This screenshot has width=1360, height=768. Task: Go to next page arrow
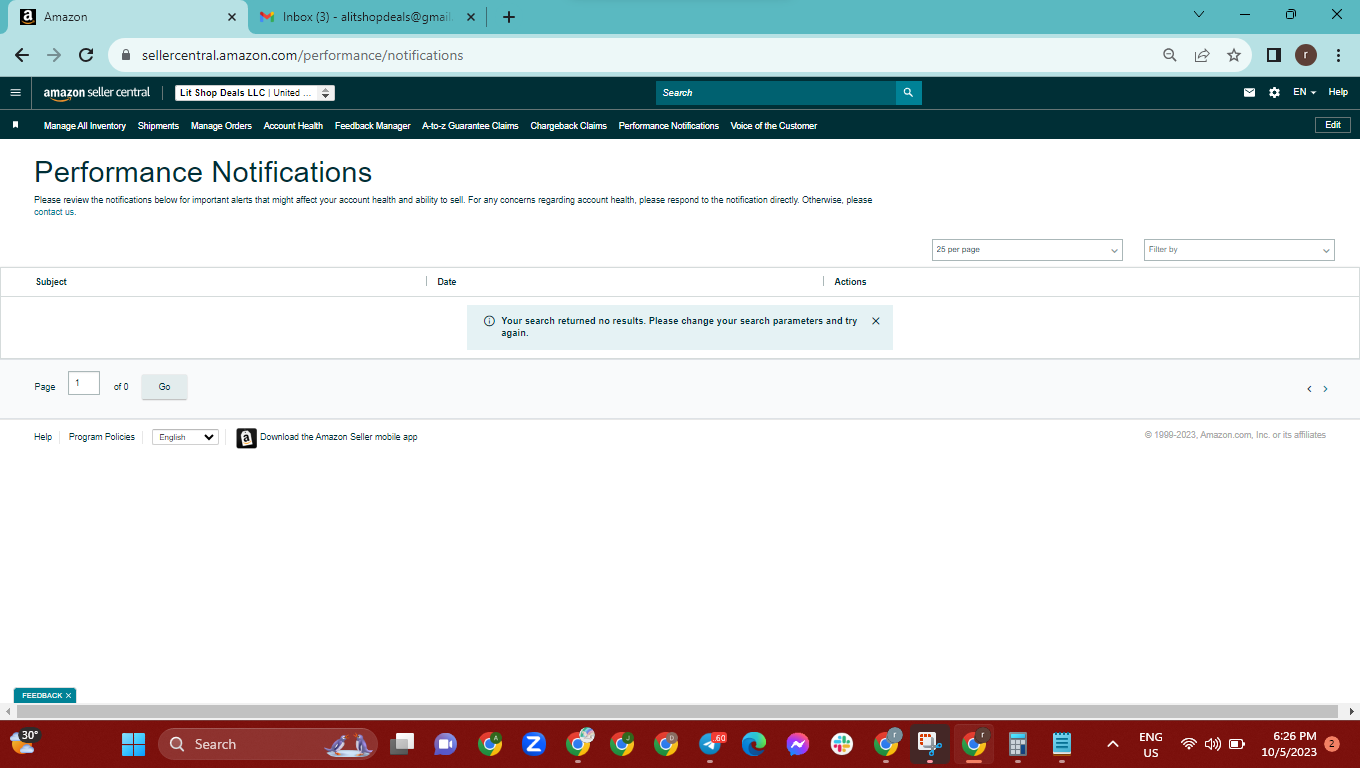(x=1326, y=389)
